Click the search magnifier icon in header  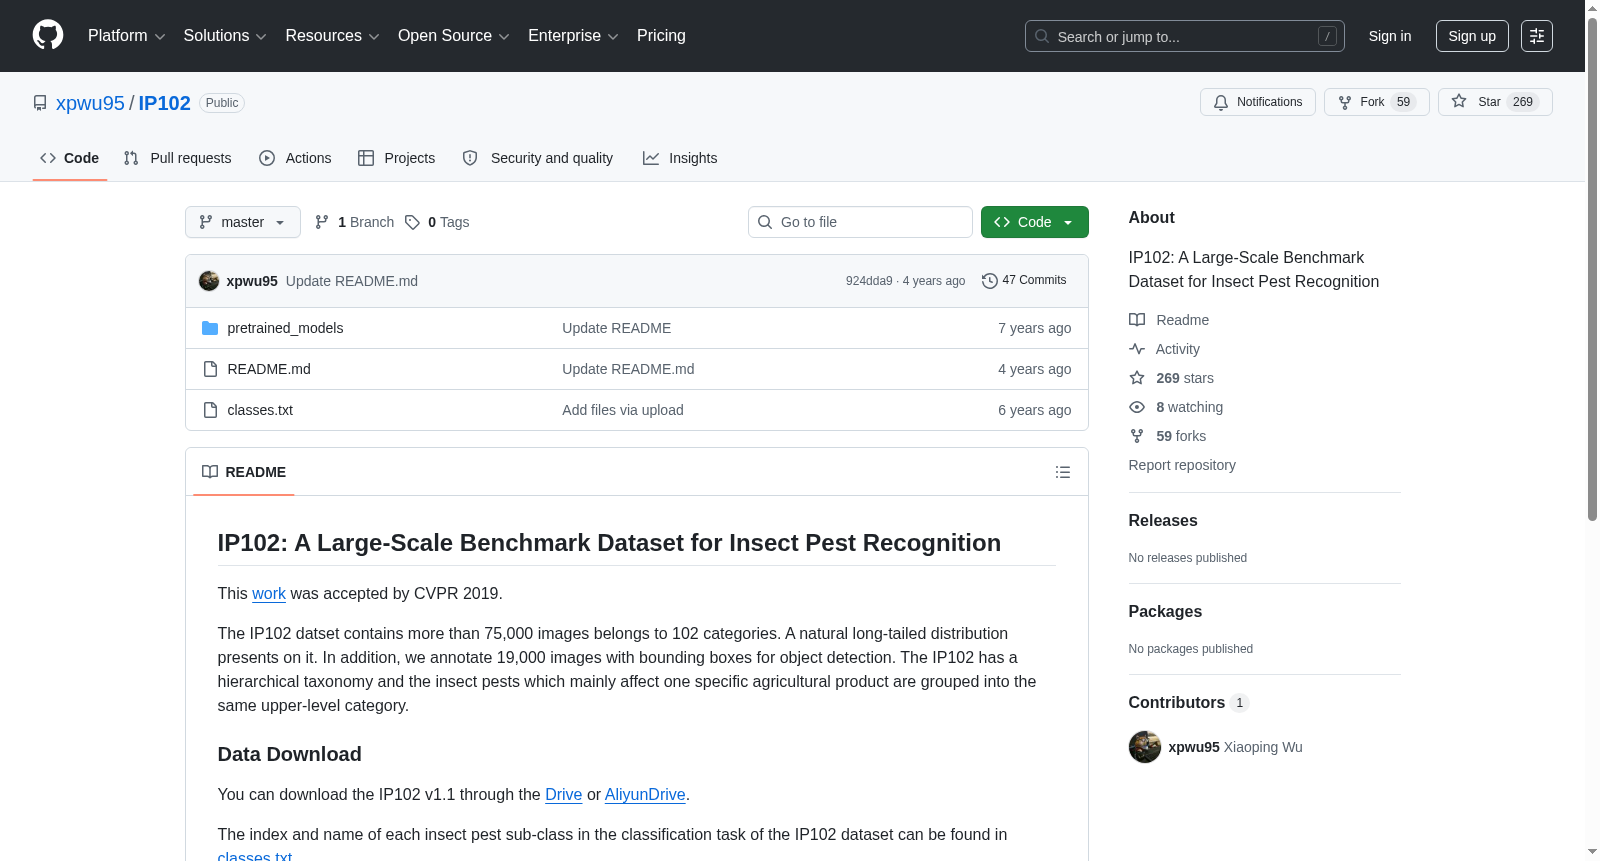click(x=1042, y=37)
